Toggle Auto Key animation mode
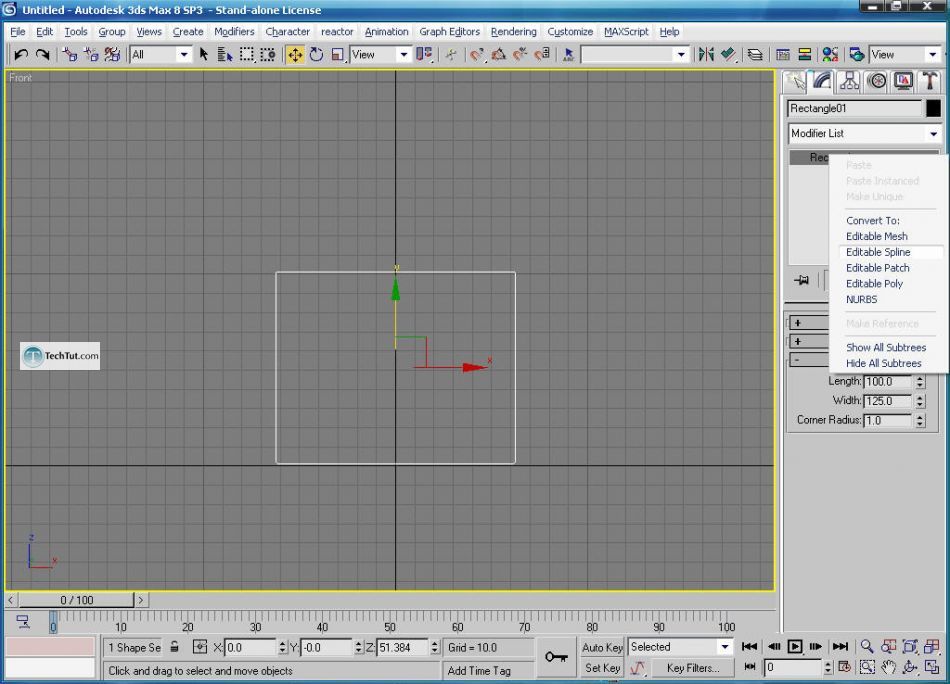 pyautogui.click(x=602, y=647)
